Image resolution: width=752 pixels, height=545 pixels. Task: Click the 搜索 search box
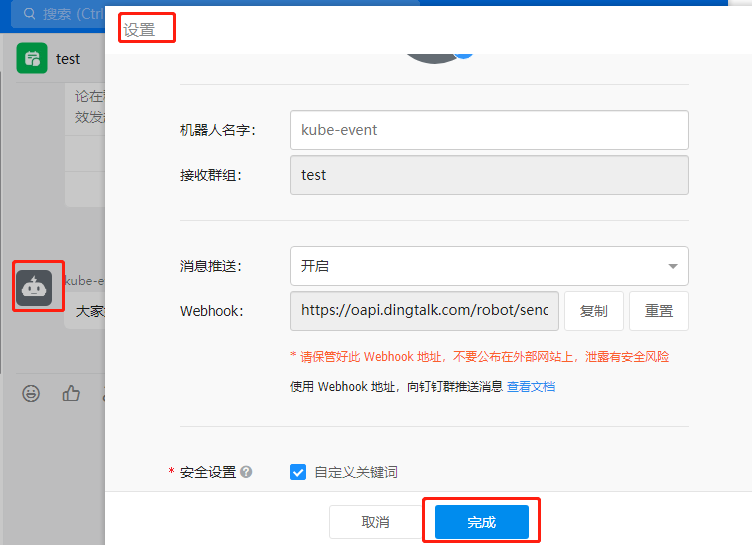click(58, 14)
